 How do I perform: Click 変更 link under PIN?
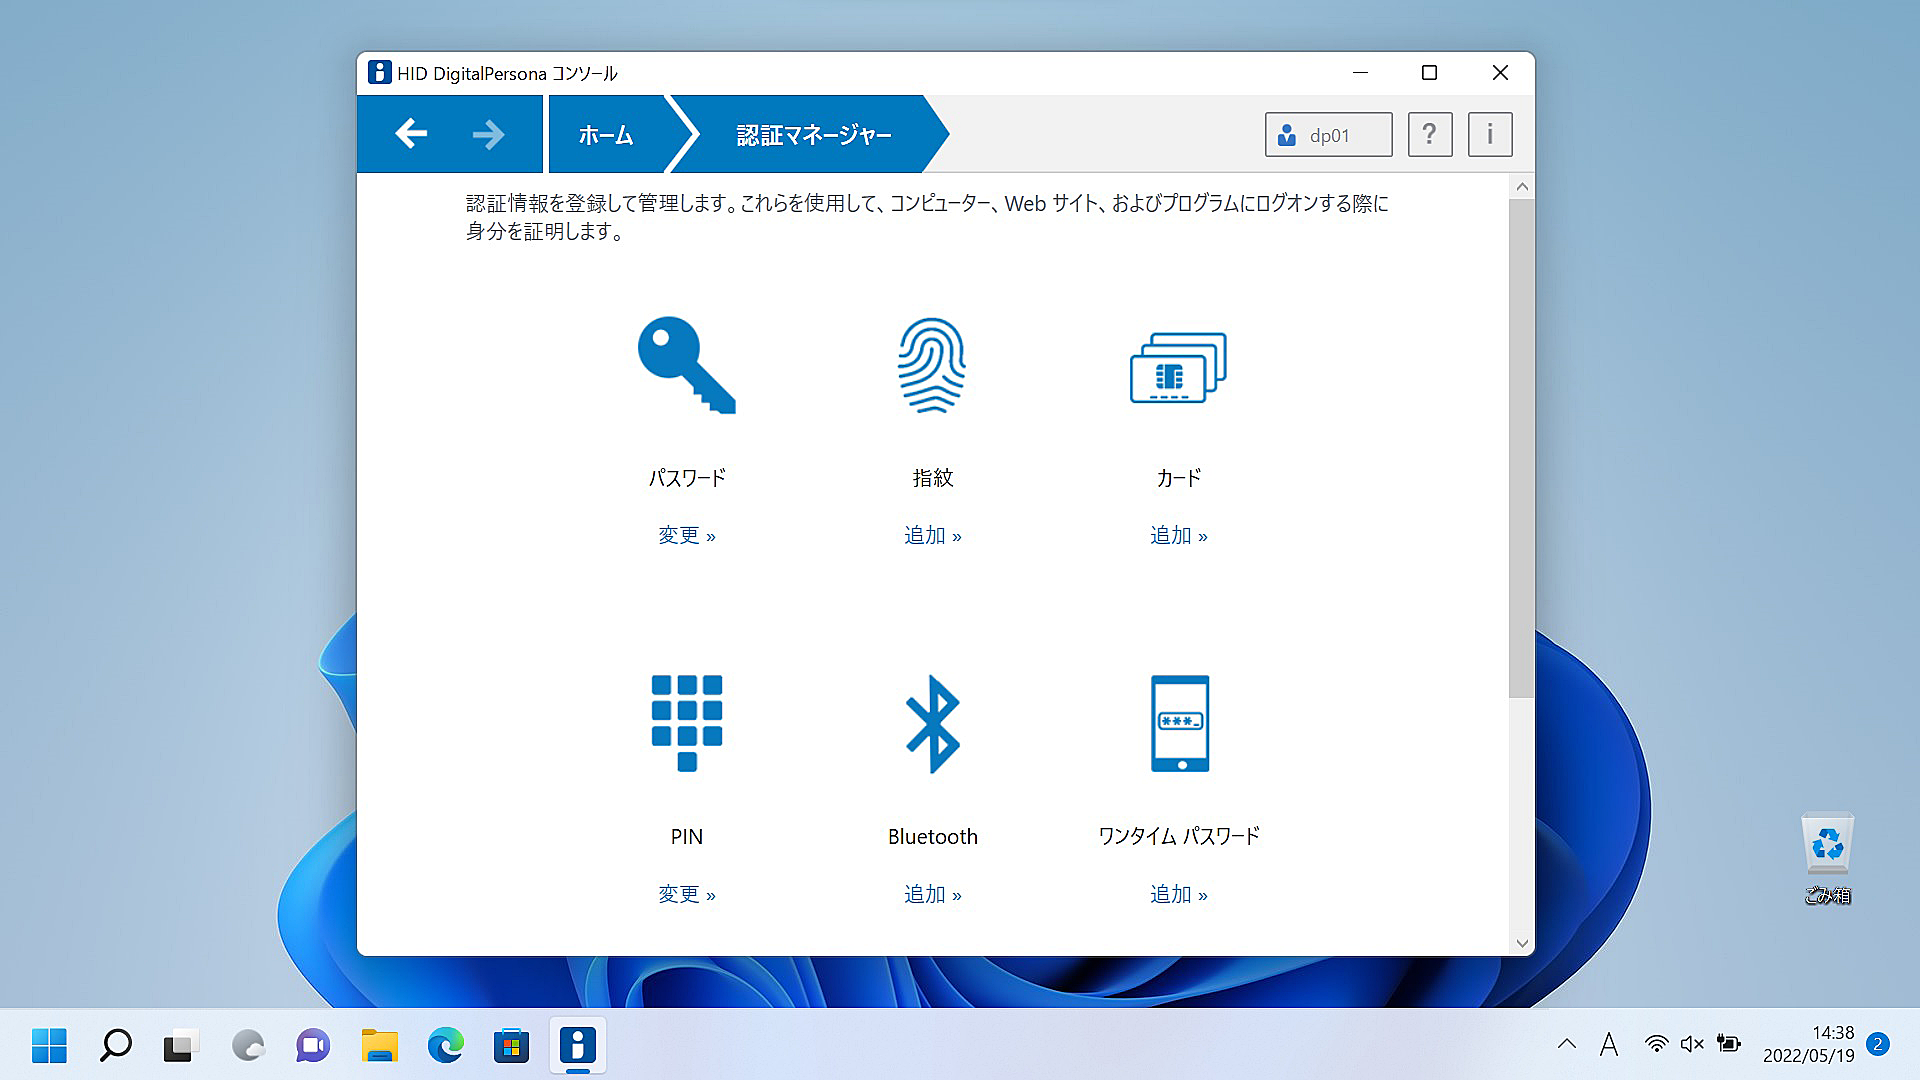[x=686, y=895]
